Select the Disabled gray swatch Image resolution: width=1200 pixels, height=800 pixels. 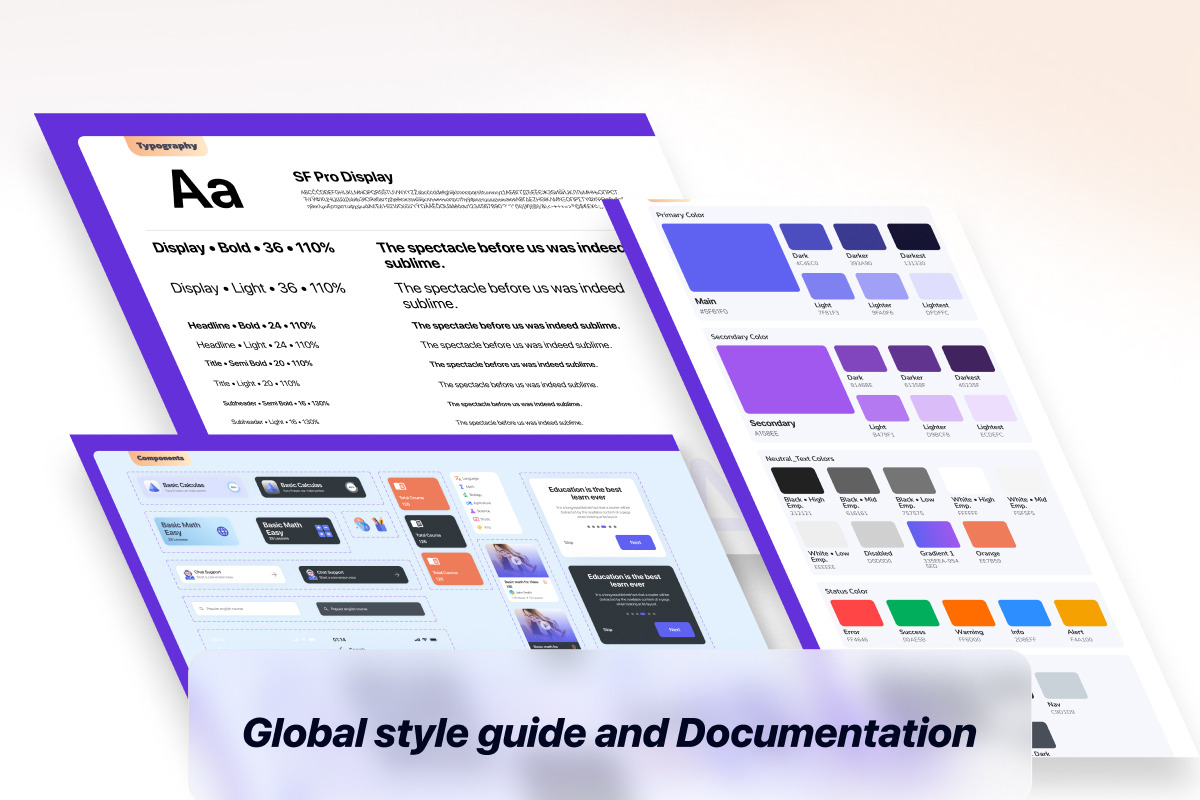(877, 535)
